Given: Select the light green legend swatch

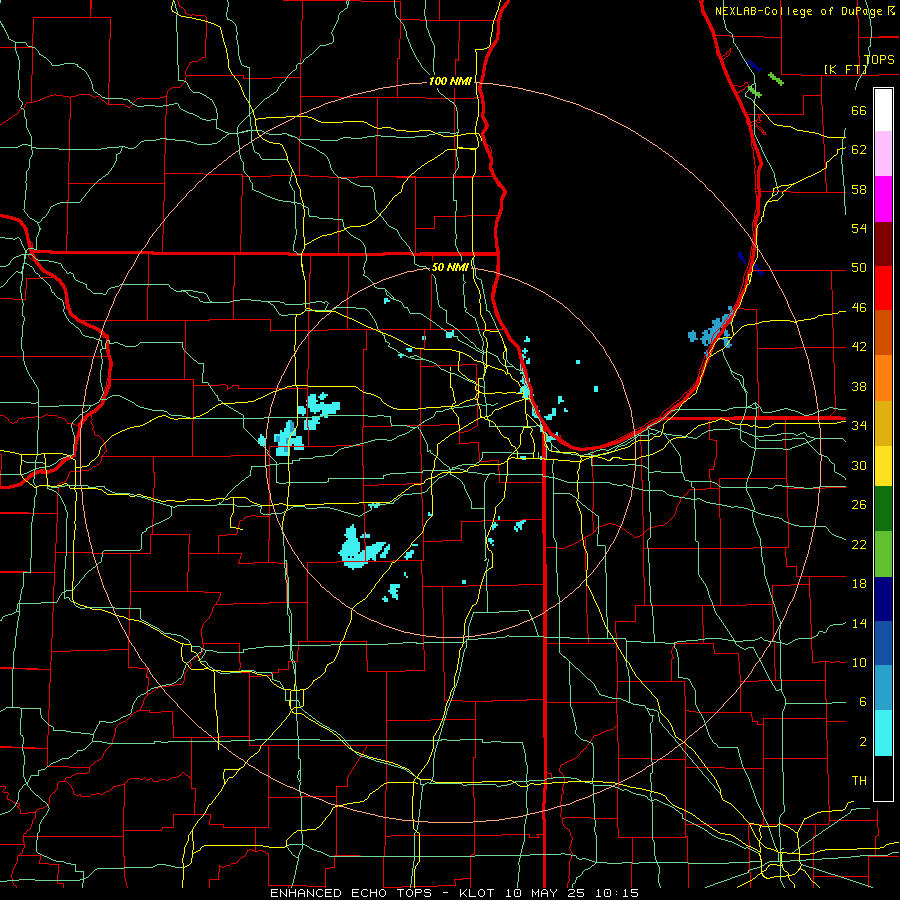Looking at the screenshot, I should [883, 554].
